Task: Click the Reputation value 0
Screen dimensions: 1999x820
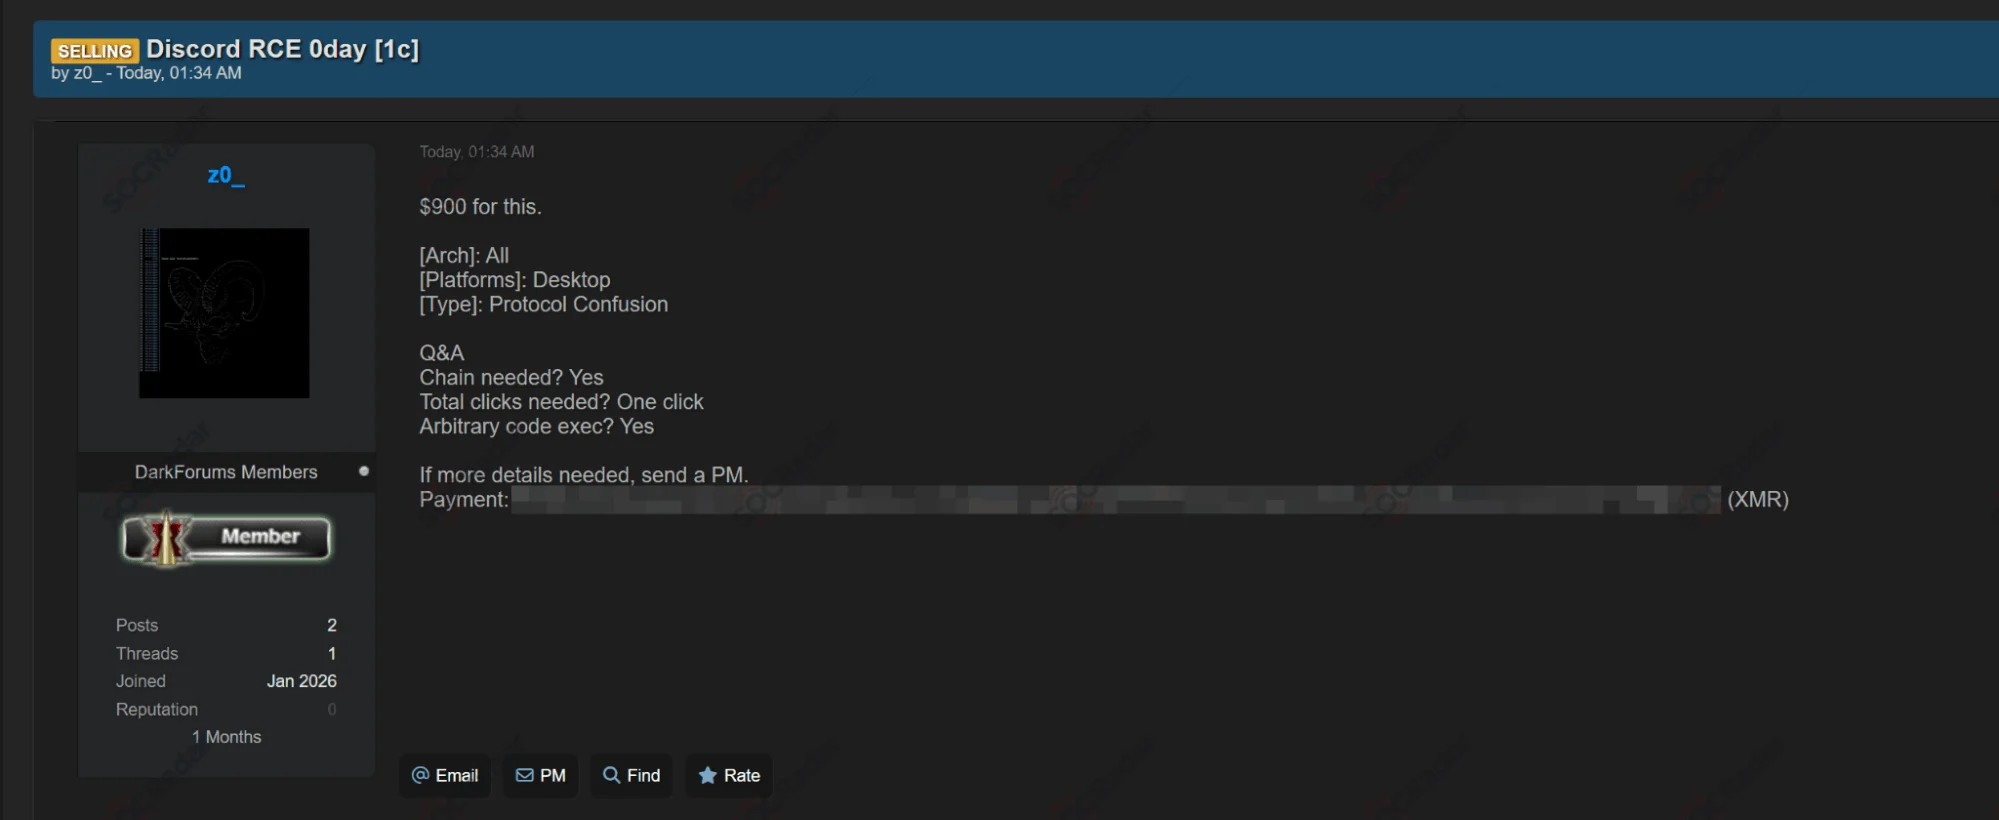Action: click(332, 709)
